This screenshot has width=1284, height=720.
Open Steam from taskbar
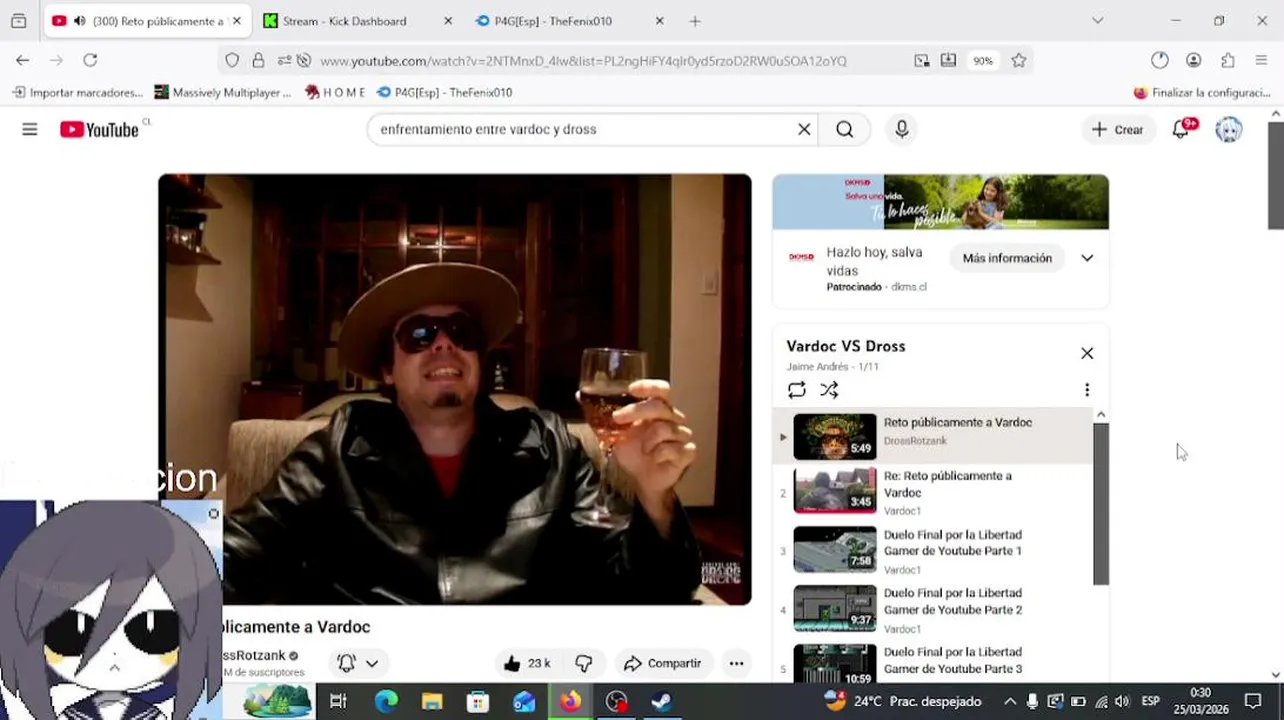click(662, 701)
